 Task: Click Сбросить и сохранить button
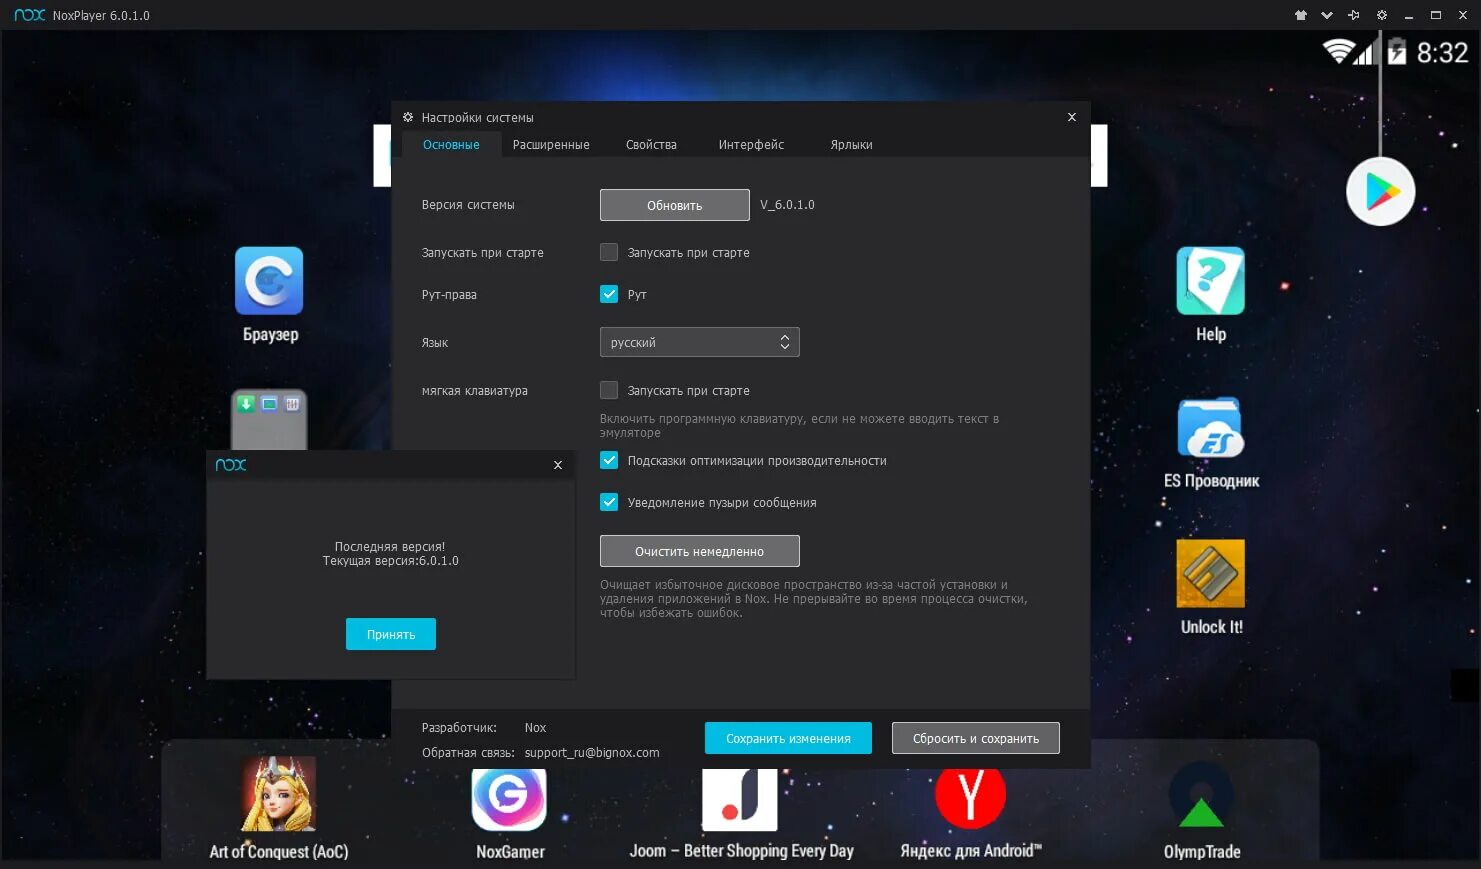coord(976,738)
